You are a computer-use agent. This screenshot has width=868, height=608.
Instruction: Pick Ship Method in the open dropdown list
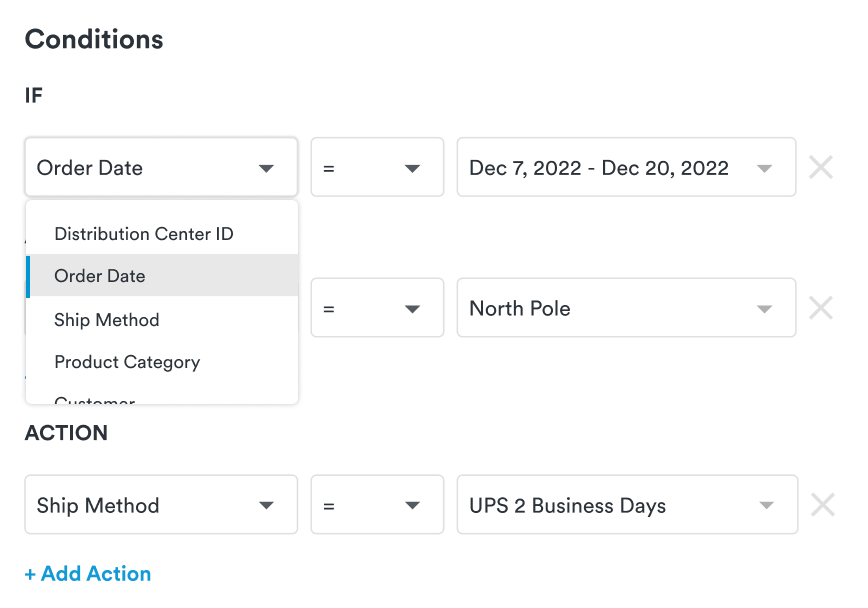click(107, 320)
